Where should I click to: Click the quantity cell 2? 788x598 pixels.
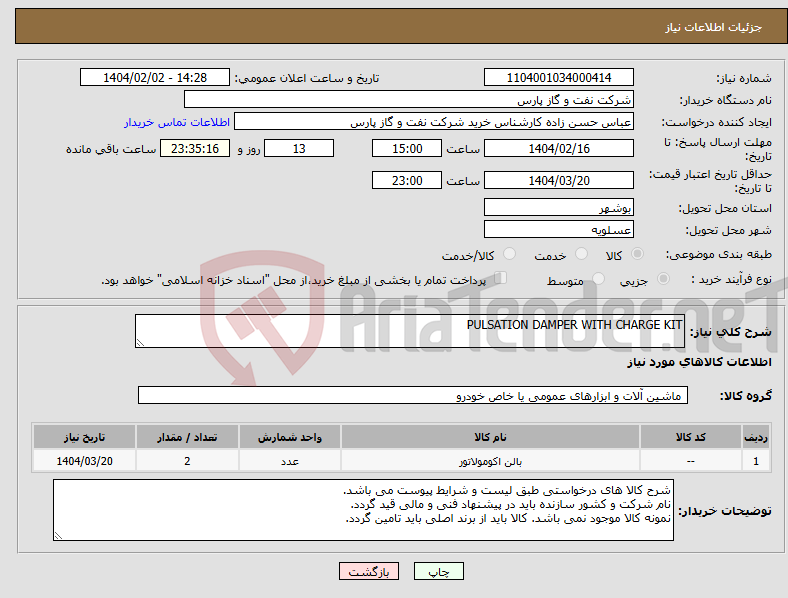point(187,461)
